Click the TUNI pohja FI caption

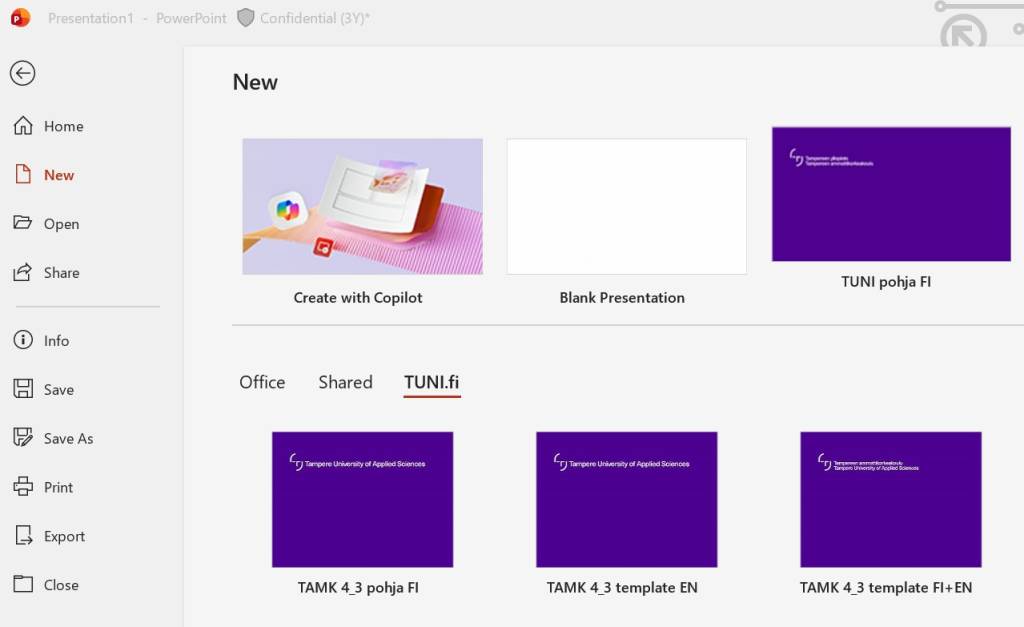tap(886, 282)
